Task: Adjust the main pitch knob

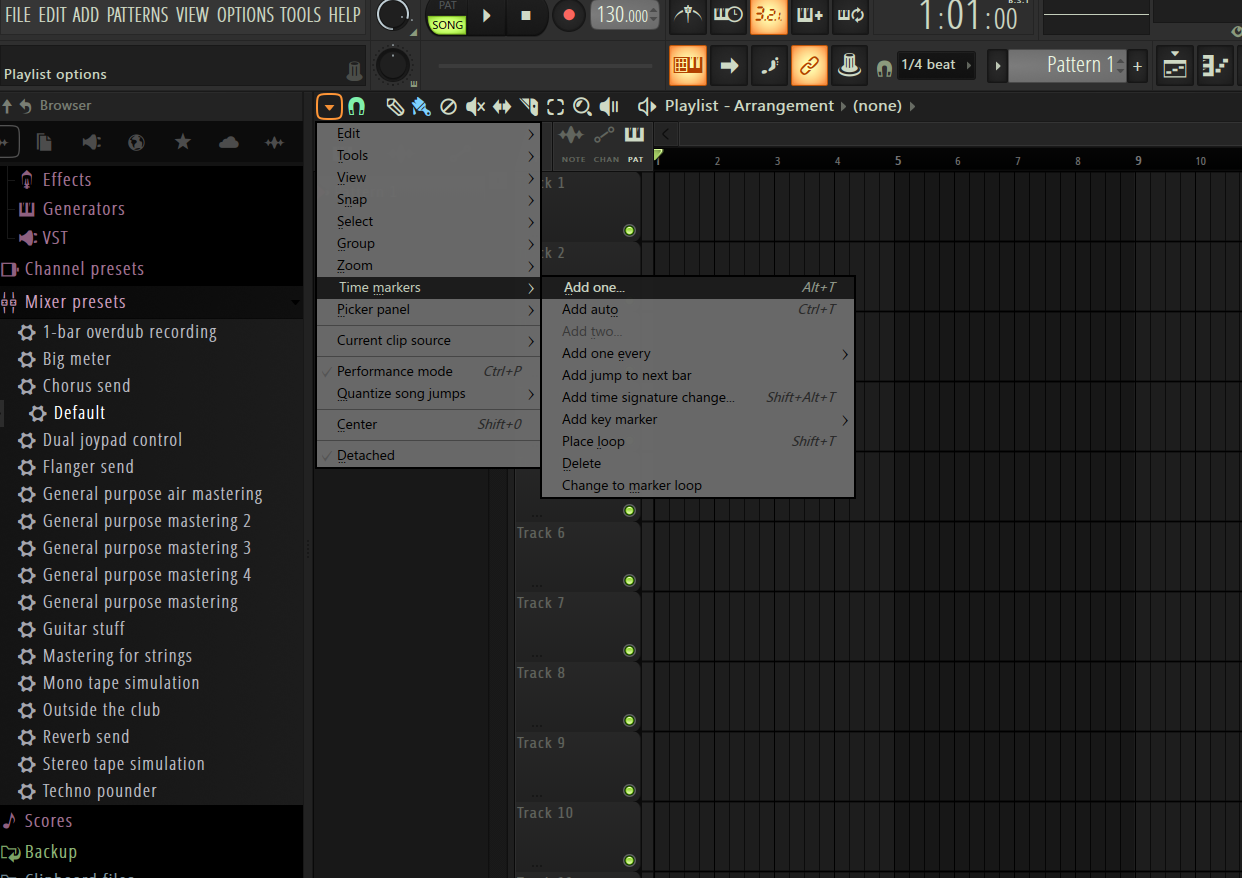Action: tap(392, 66)
